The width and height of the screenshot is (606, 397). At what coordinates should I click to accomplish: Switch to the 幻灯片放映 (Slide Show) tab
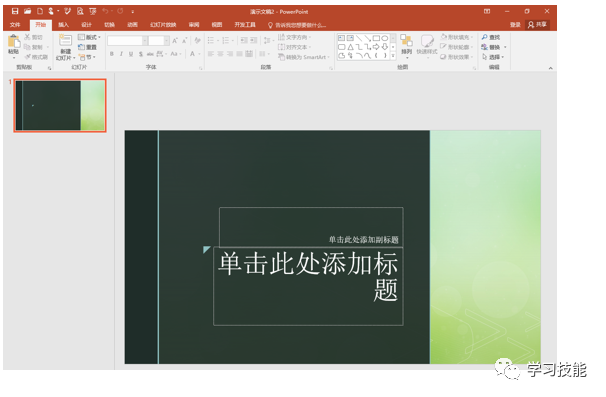pos(163,25)
